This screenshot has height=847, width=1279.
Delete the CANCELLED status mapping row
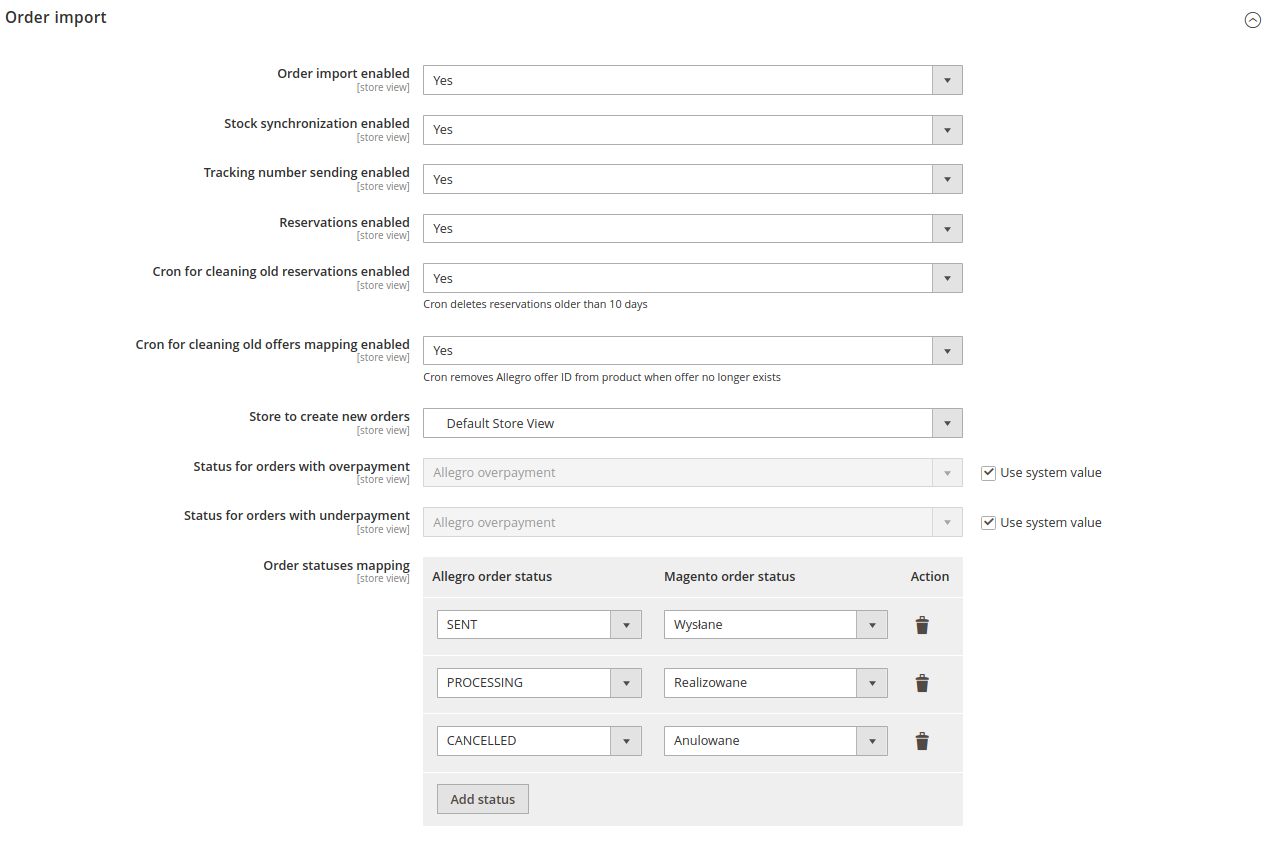coord(922,741)
